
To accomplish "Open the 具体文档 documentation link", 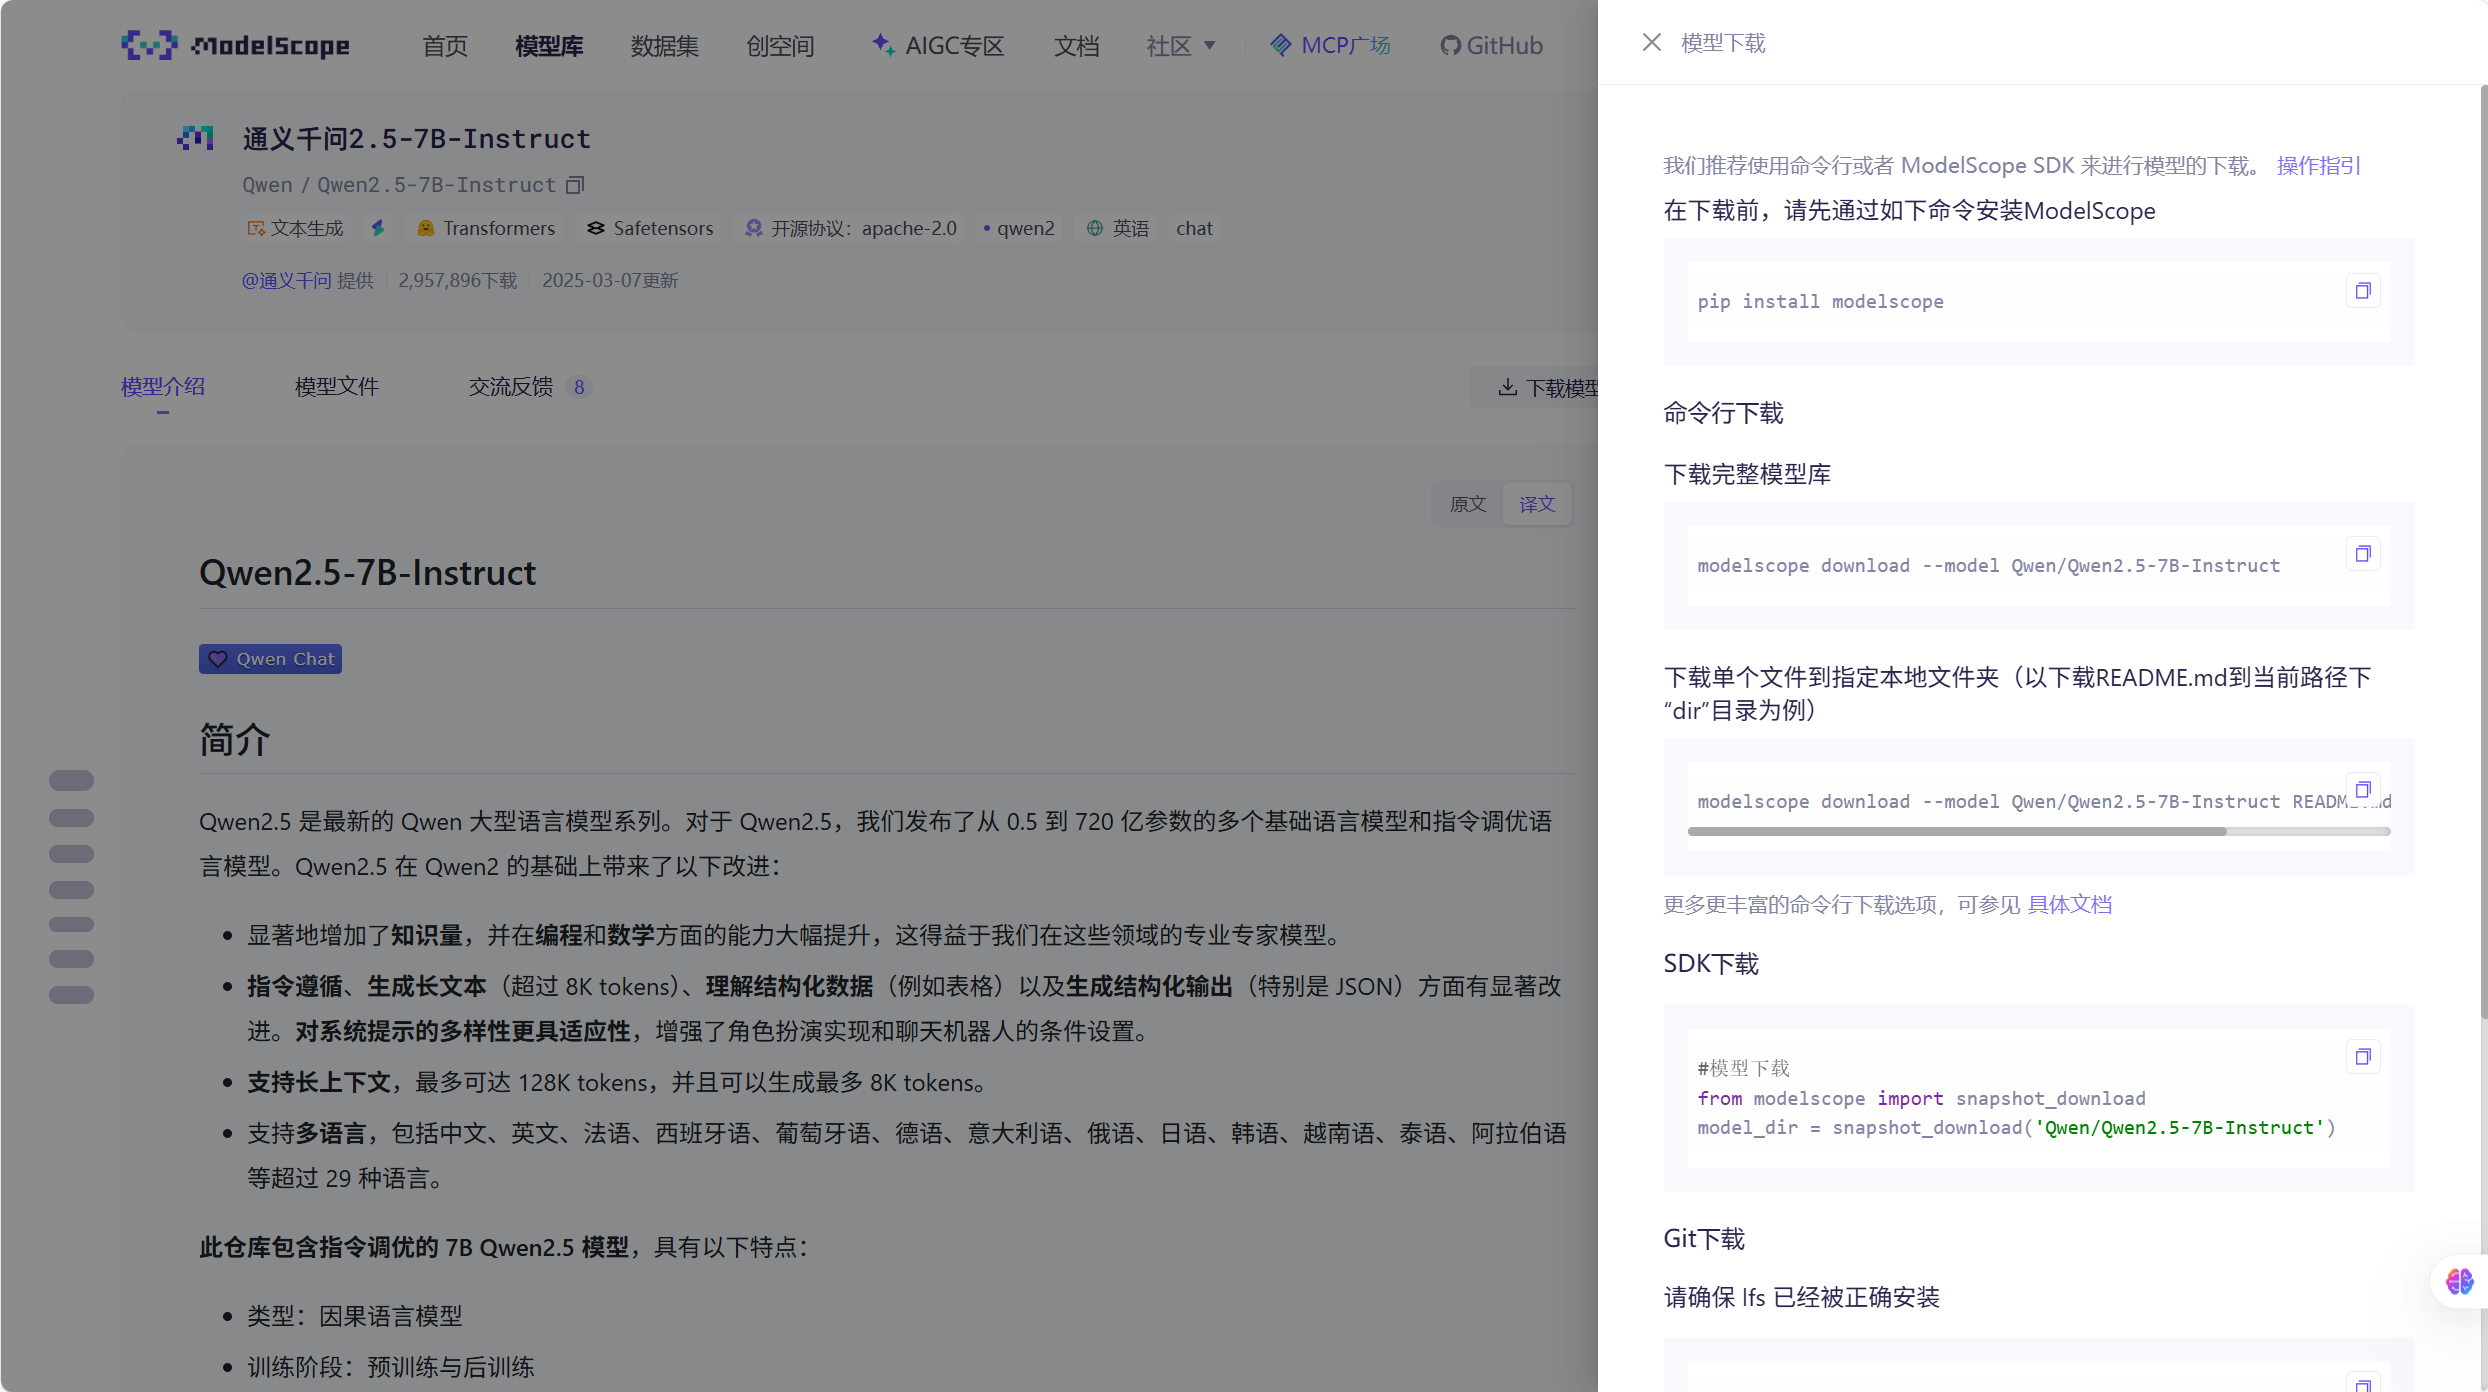I will pyautogui.click(x=2070, y=904).
